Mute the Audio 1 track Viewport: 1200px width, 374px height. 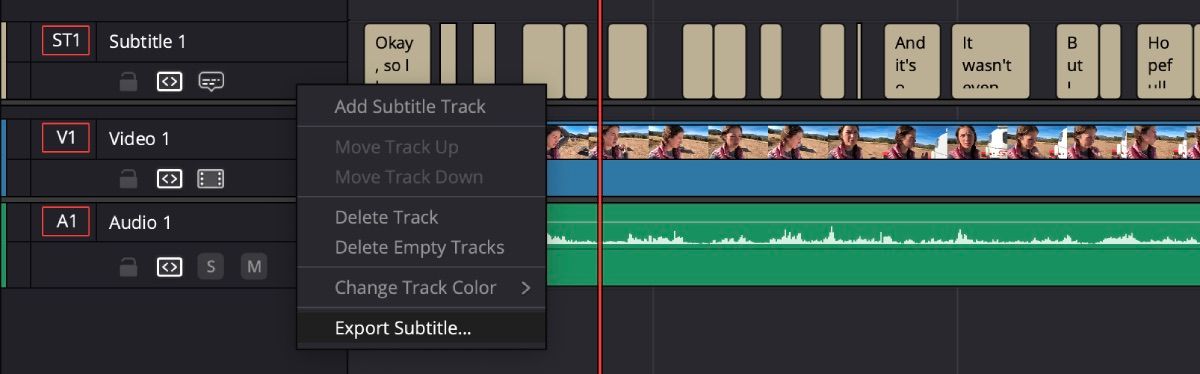(x=254, y=267)
